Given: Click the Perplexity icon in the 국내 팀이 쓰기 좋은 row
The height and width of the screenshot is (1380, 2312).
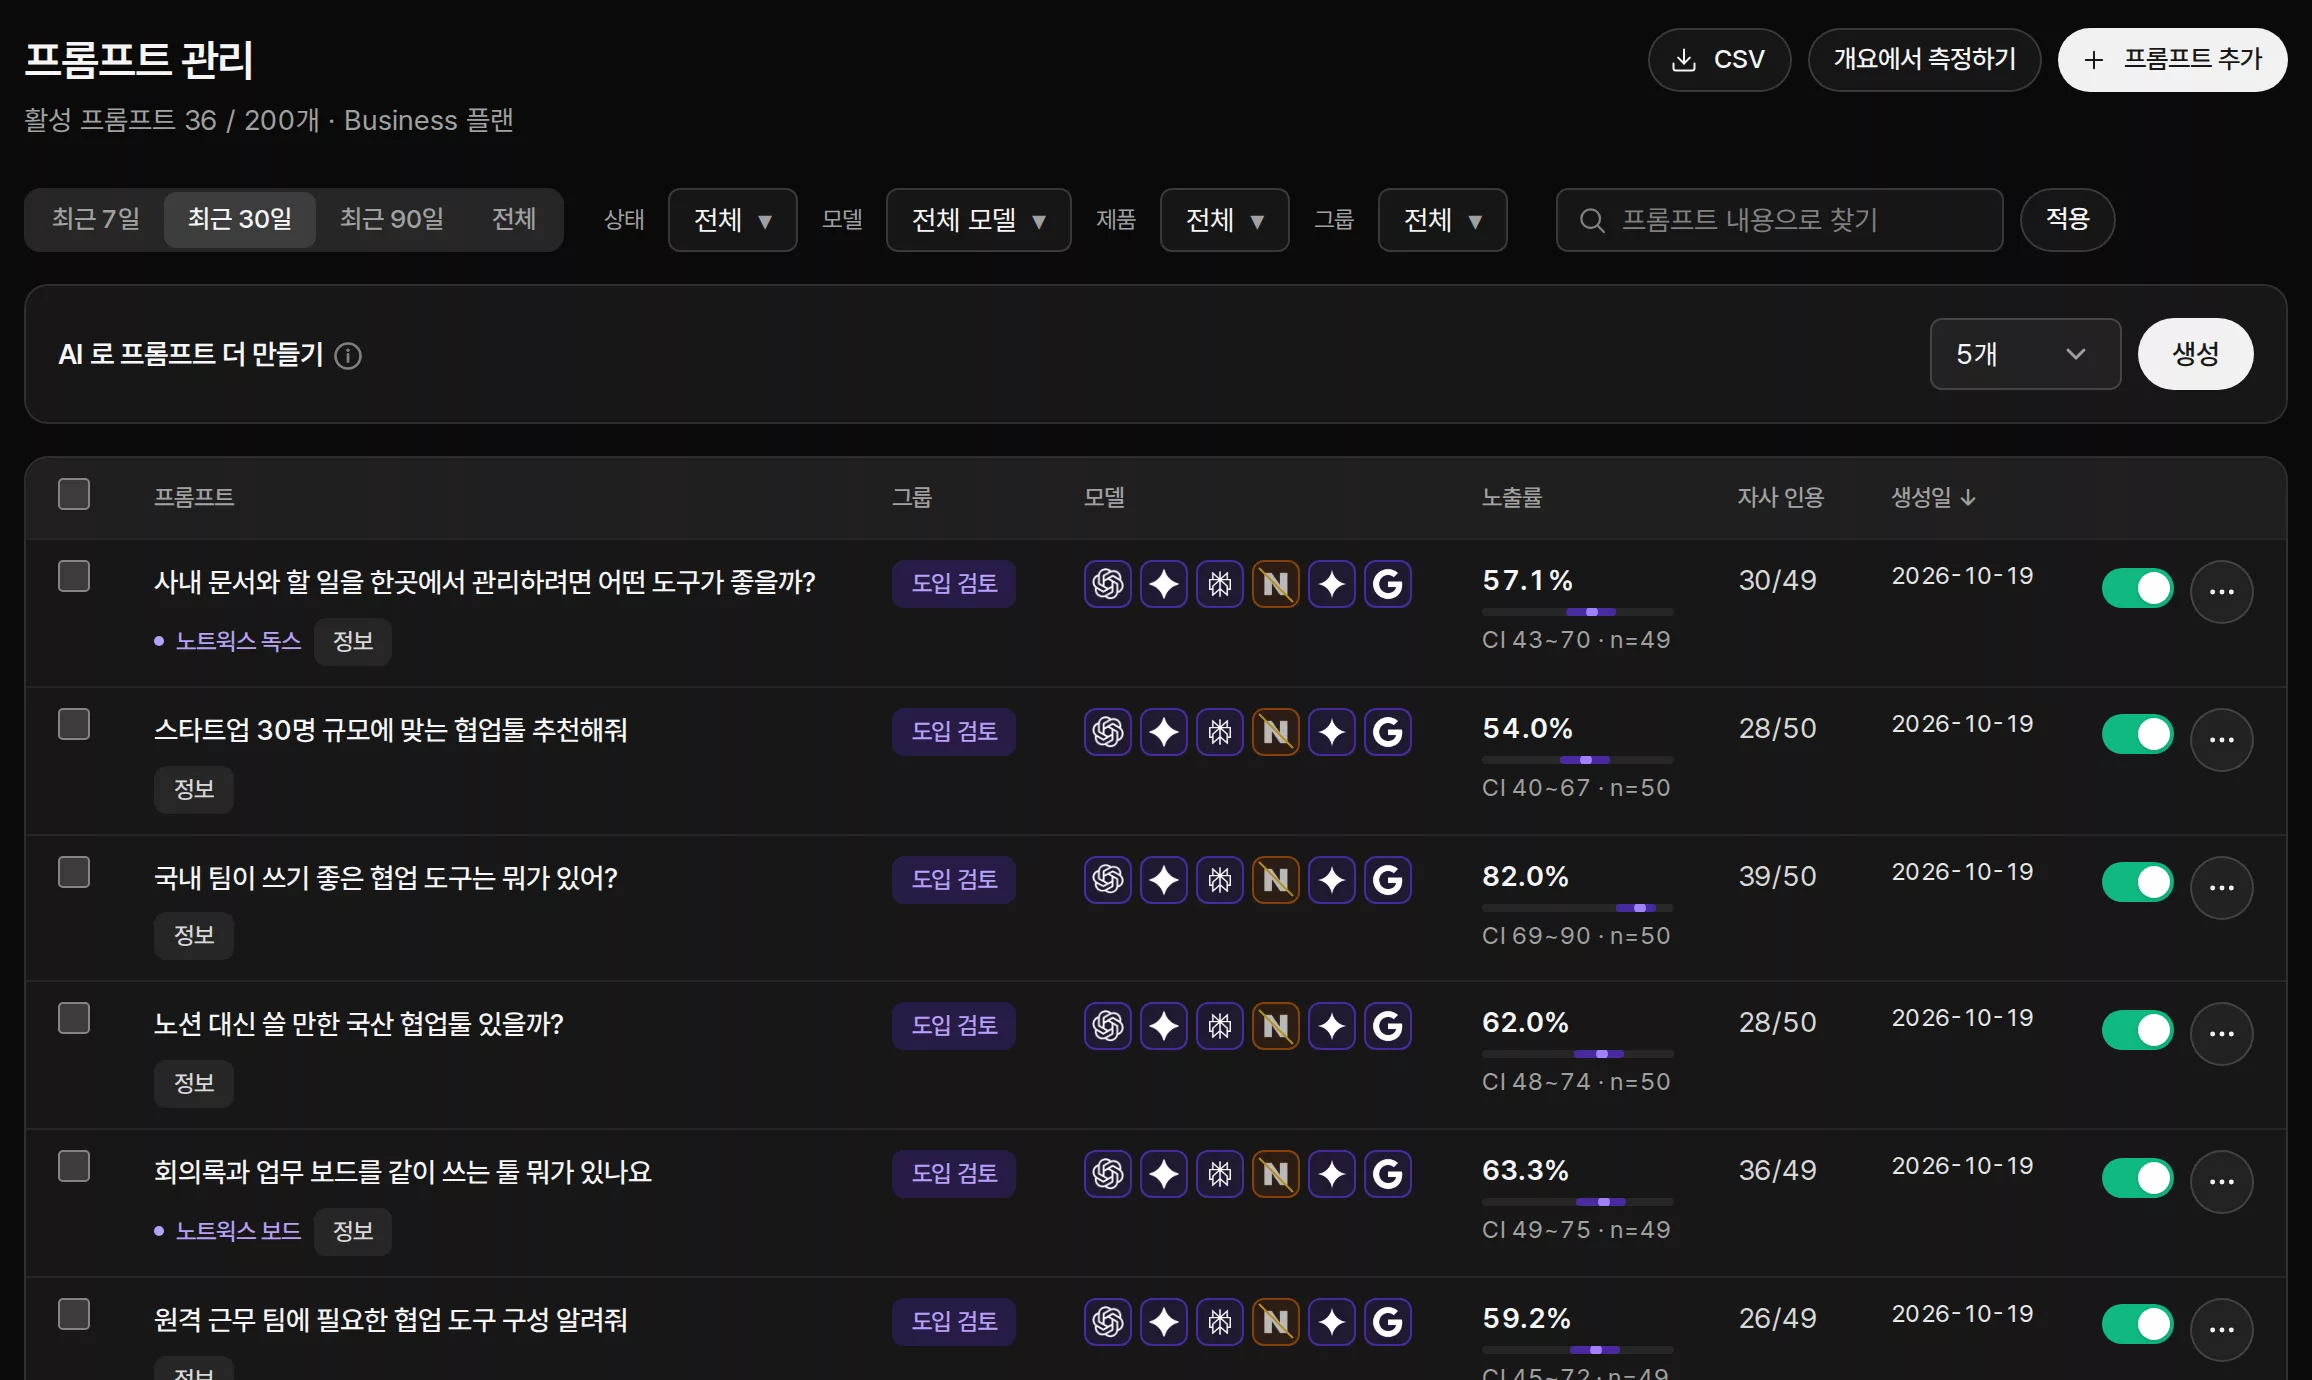Looking at the screenshot, I should 1219,880.
